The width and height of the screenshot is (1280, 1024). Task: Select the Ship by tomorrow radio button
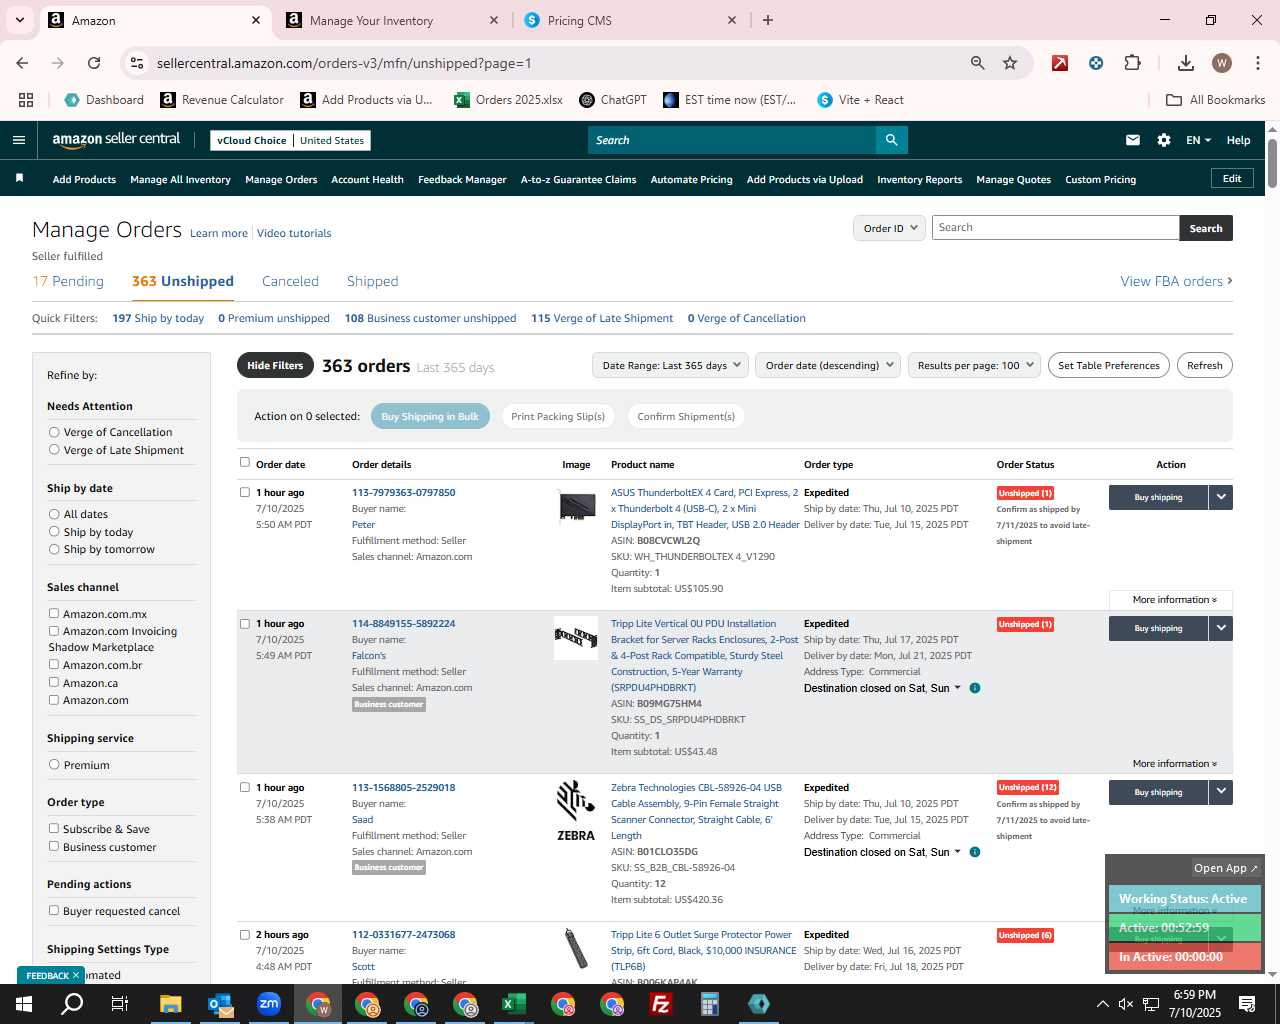54,549
